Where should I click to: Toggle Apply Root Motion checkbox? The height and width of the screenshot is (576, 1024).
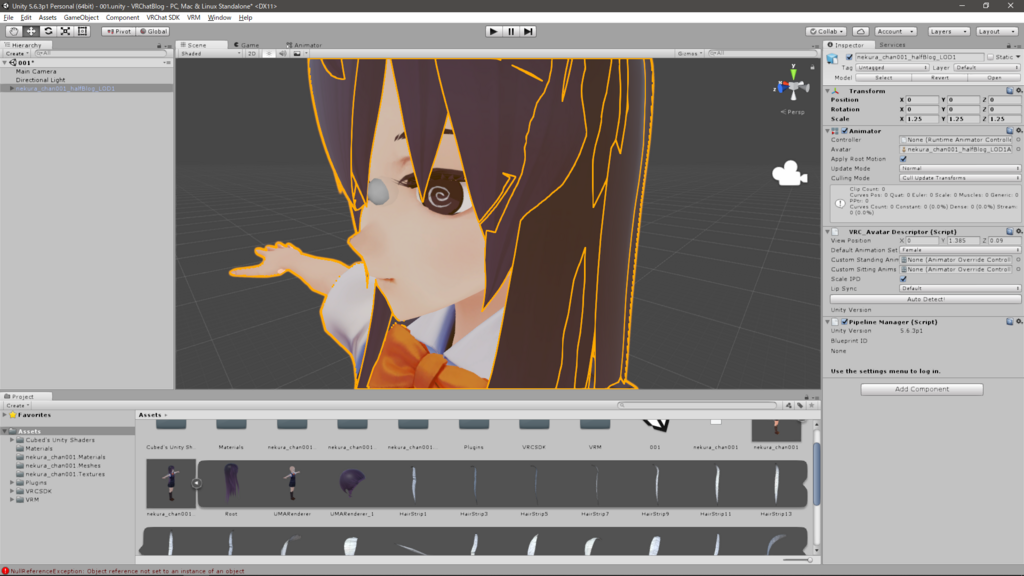pyautogui.click(x=903, y=159)
